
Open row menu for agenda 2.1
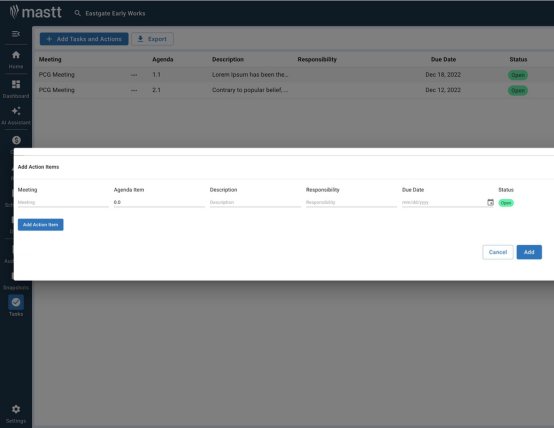(x=134, y=90)
